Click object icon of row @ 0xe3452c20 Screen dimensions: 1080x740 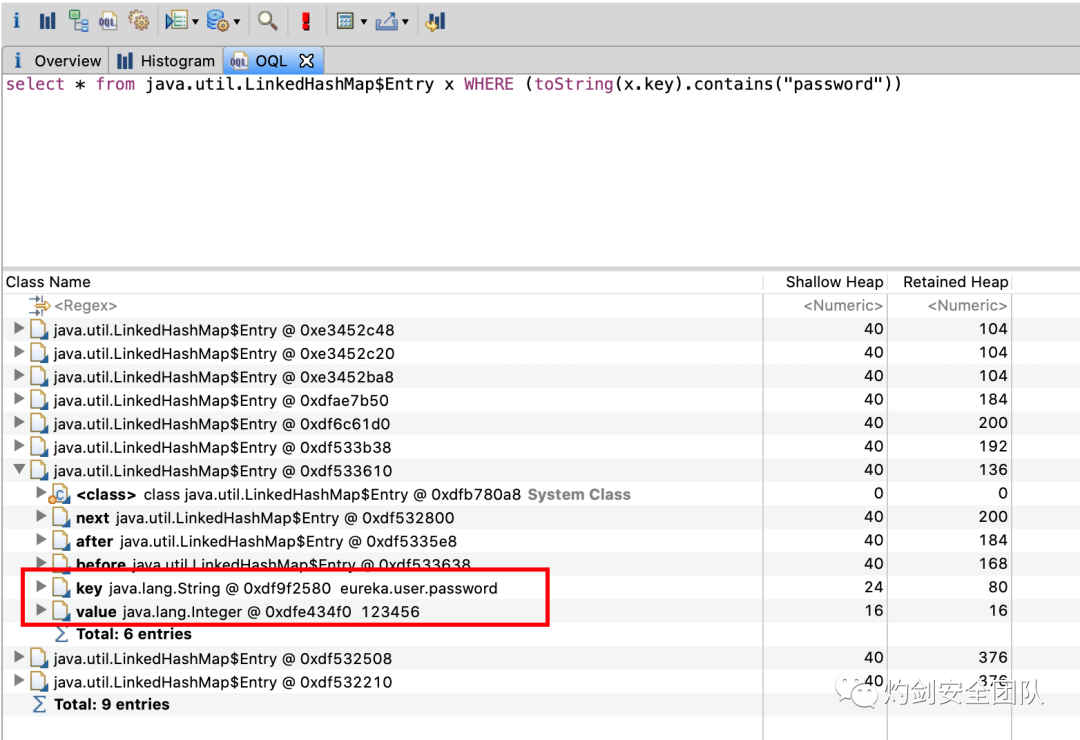(39, 353)
